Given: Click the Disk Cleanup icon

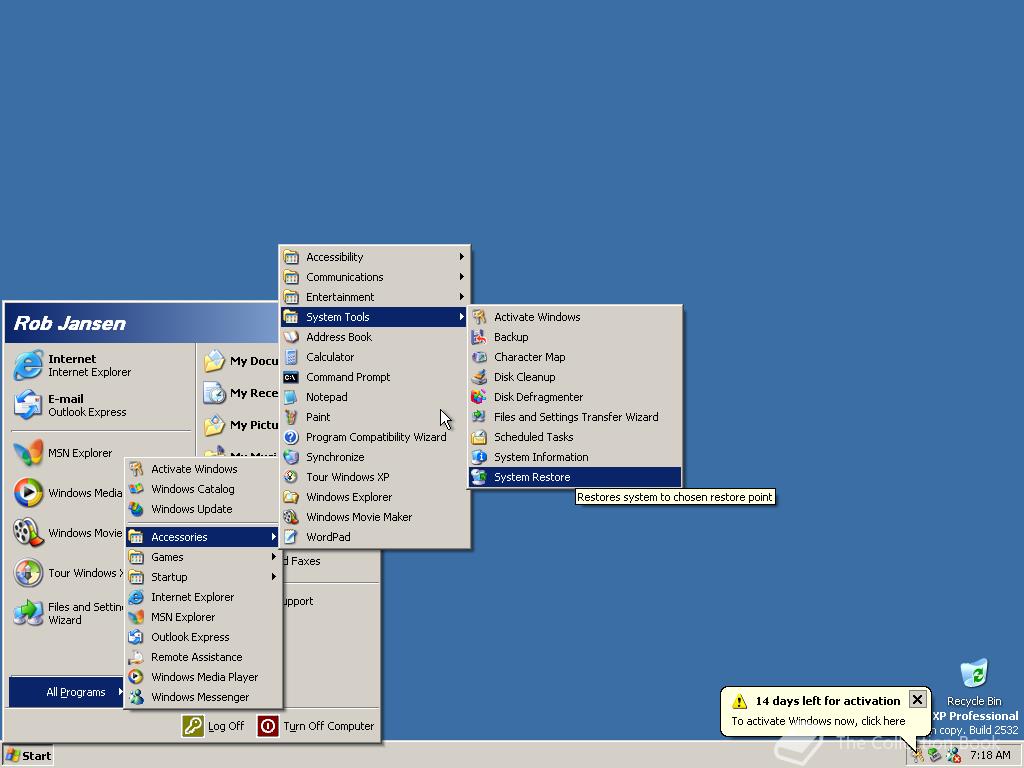Looking at the screenshot, I should [479, 377].
